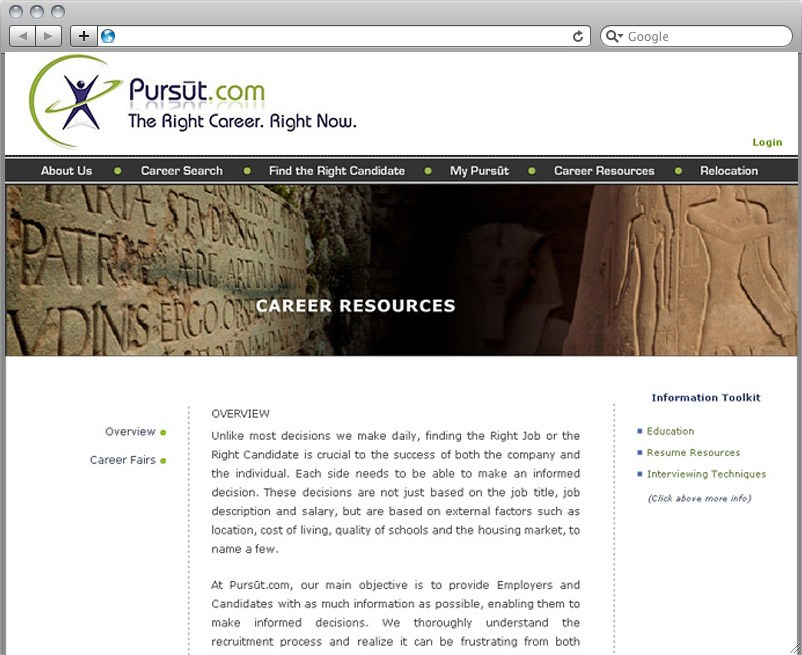Click the browser forward arrow button
Screen dimensions: 802x655
[x=48, y=36]
